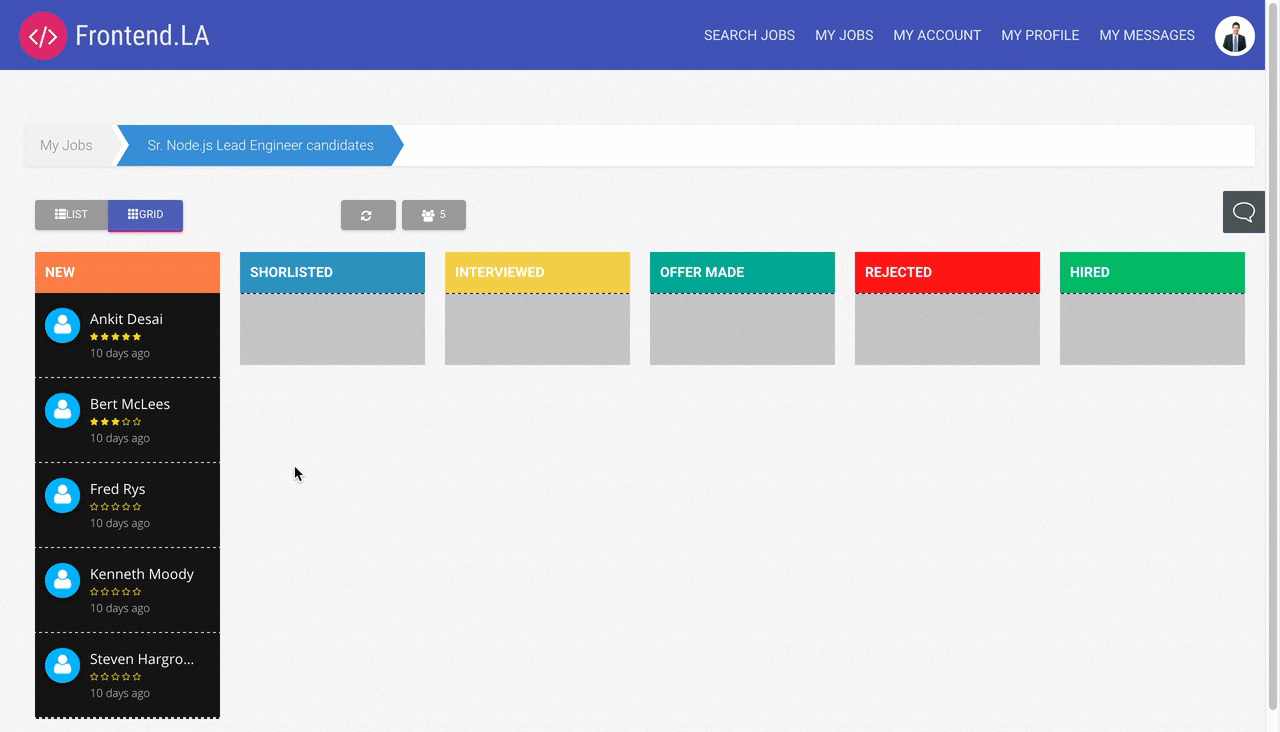This screenshot has height=732, width=1280.
Task: Click Bert McLees's avatar icon
Action: point(62,410)
